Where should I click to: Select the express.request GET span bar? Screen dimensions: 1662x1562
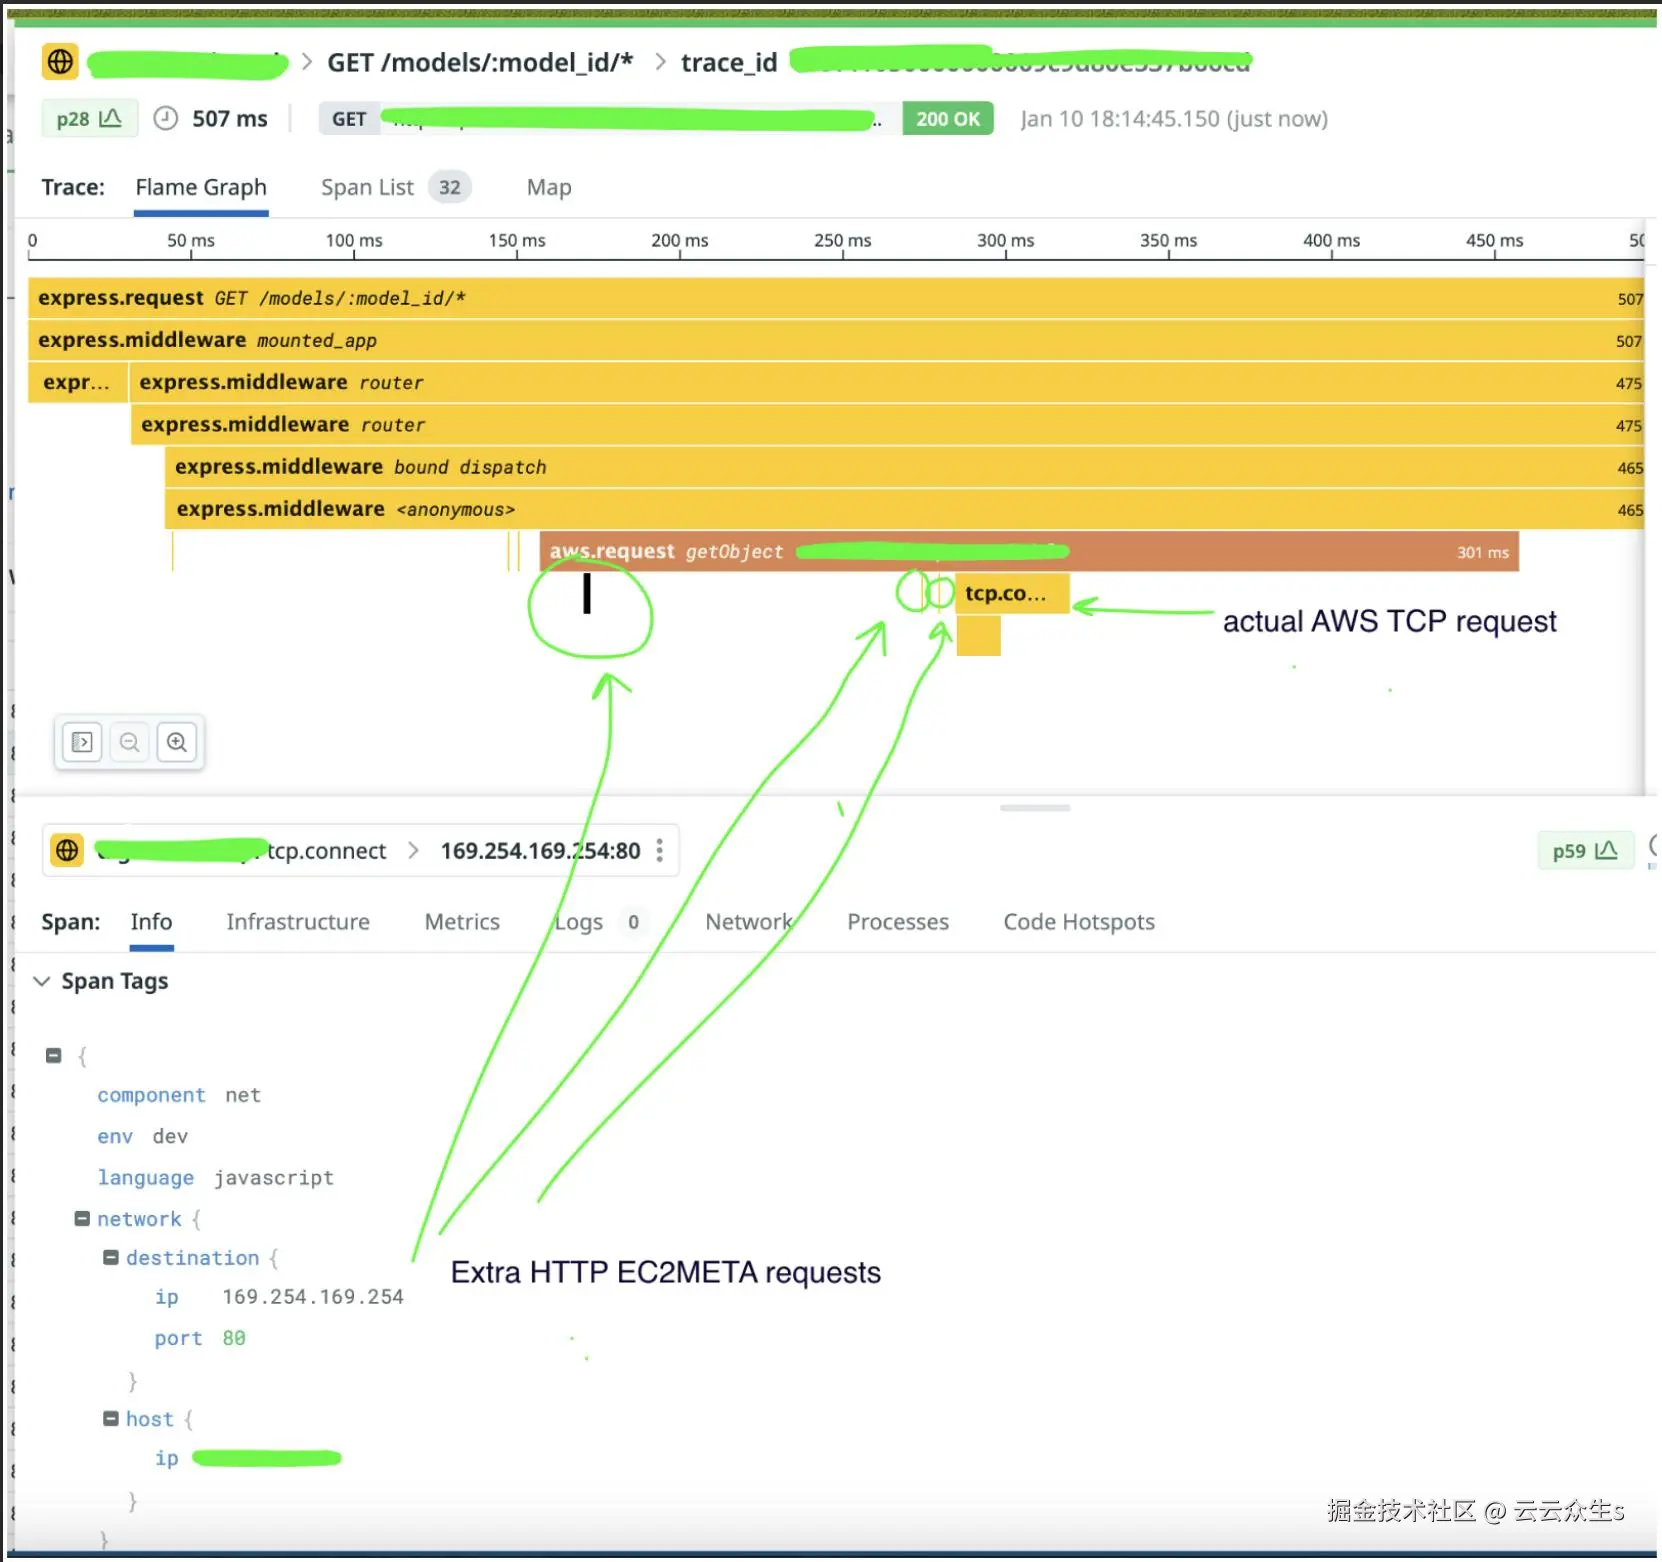click(836, 298)
